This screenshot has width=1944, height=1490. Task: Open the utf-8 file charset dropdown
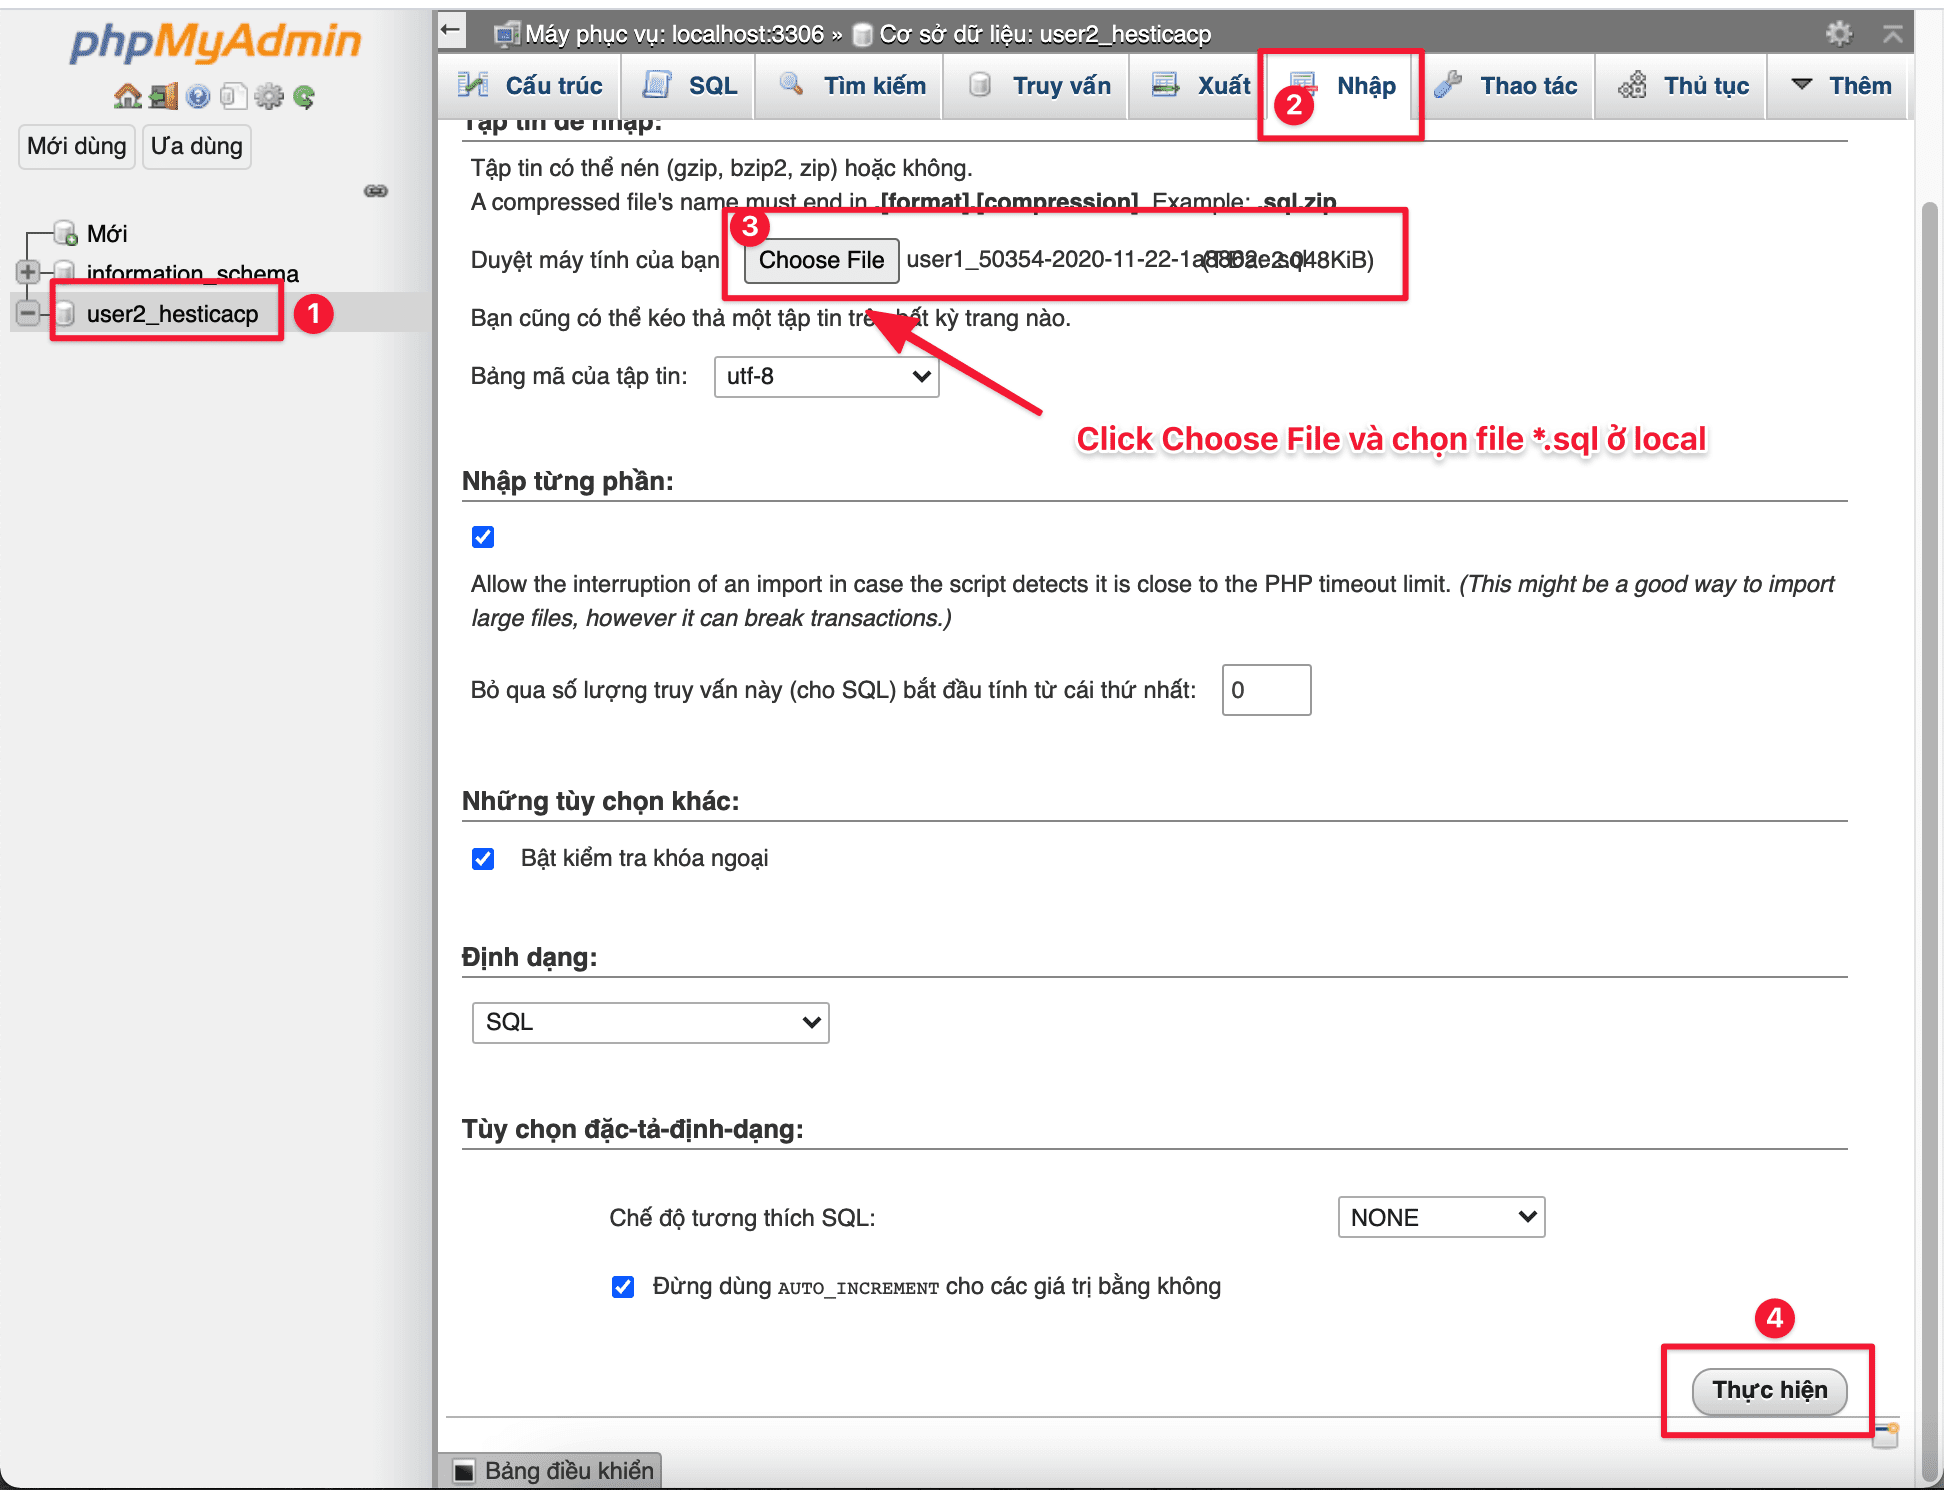826,377
